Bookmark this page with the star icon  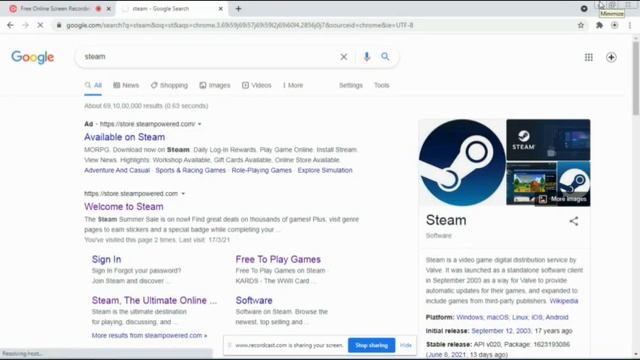click(x=580, y=25)
